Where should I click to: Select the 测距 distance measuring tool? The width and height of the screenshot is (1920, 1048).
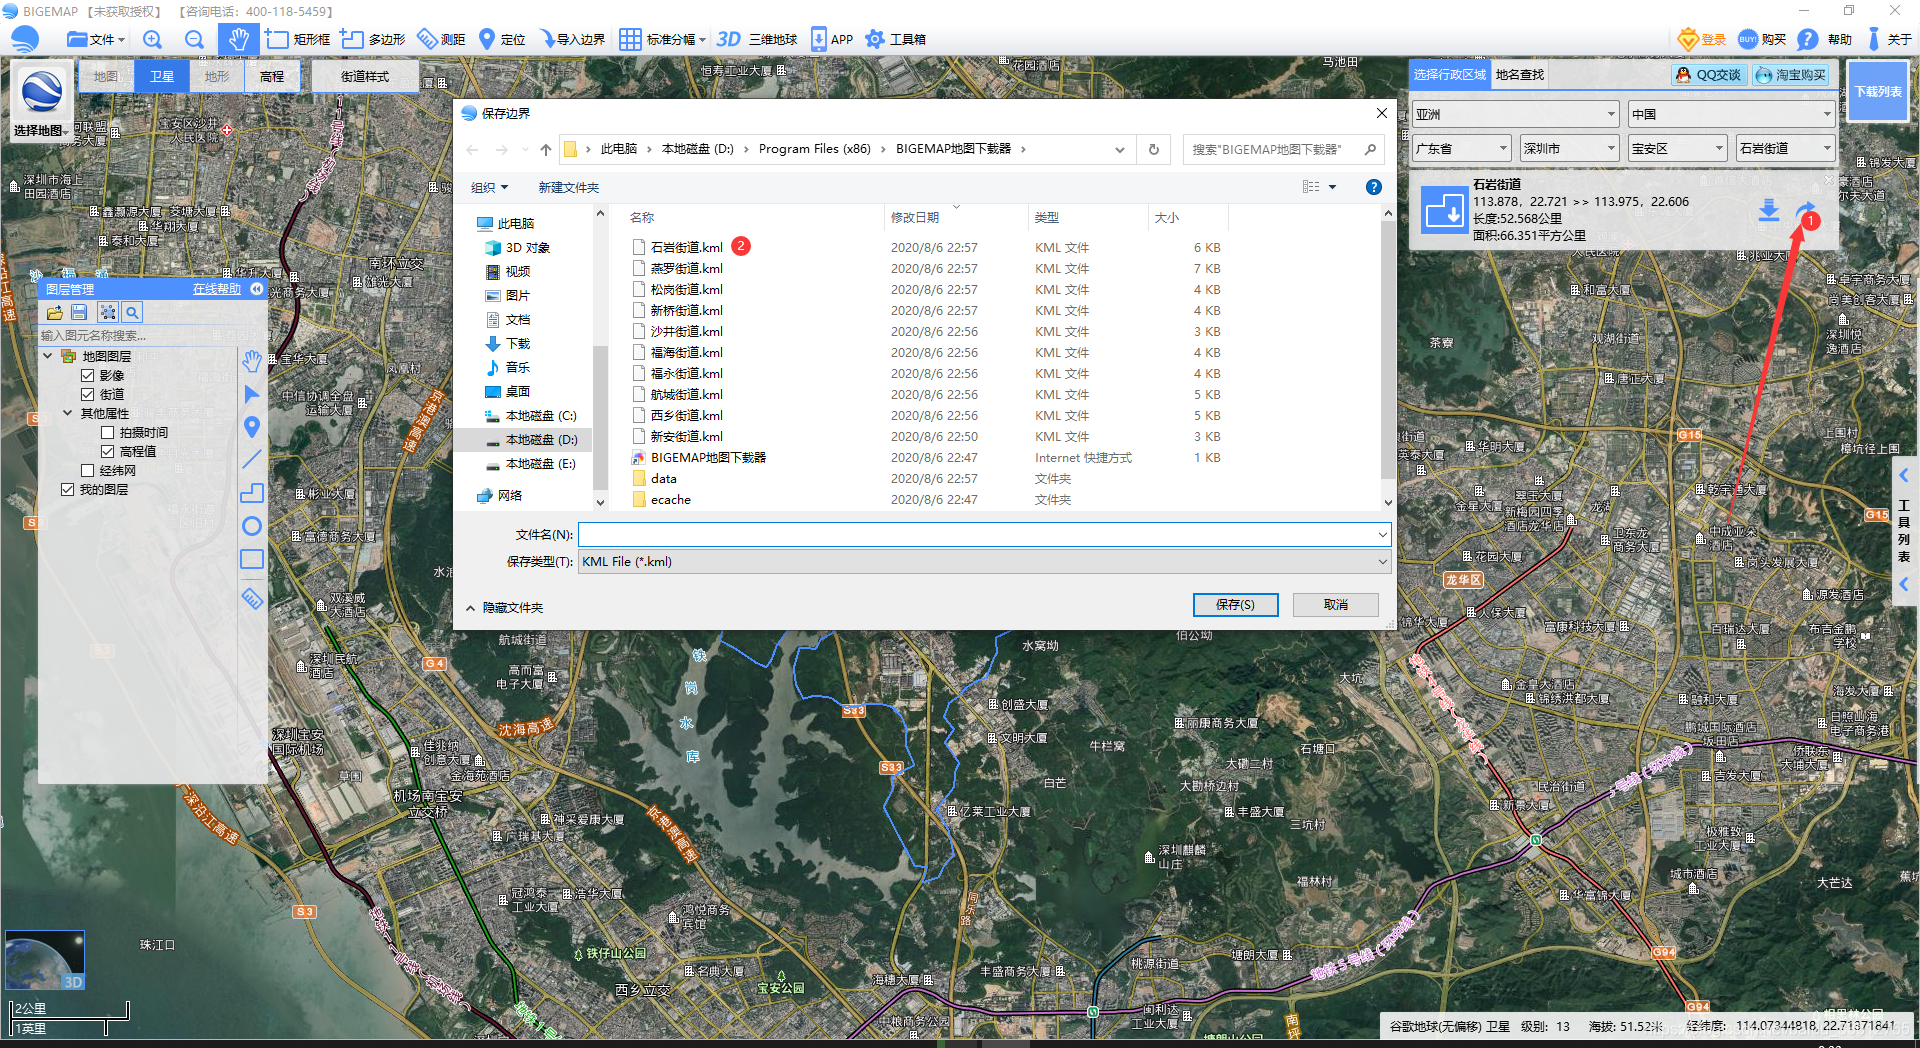(441, 39)
